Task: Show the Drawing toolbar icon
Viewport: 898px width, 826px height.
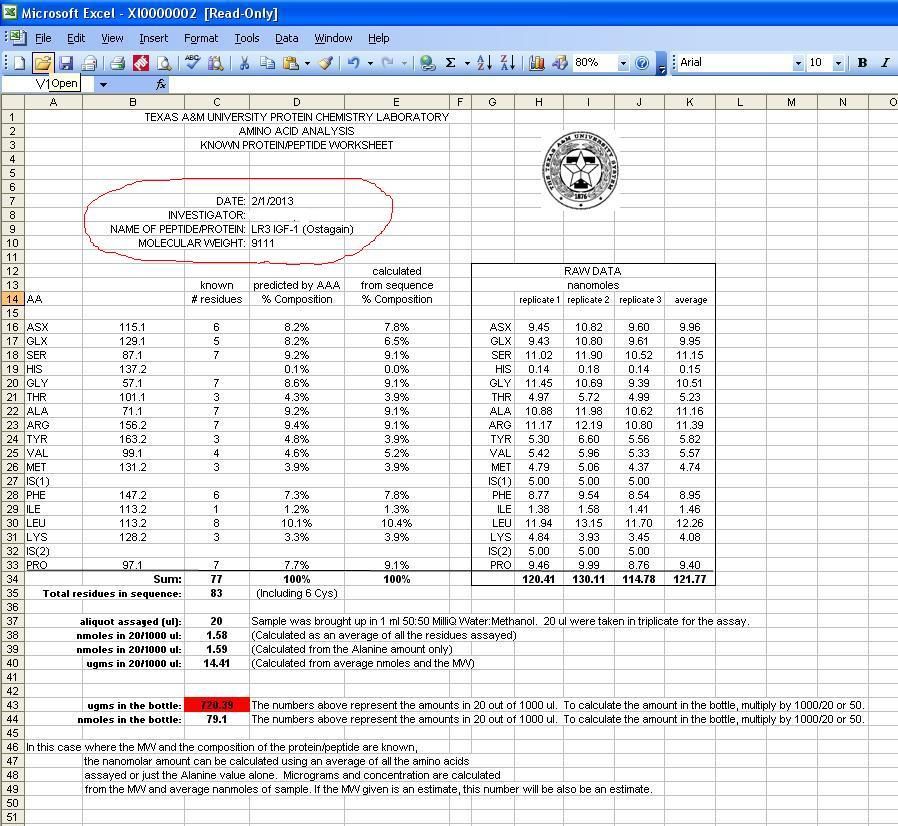Action: click(x=560, y=62)
